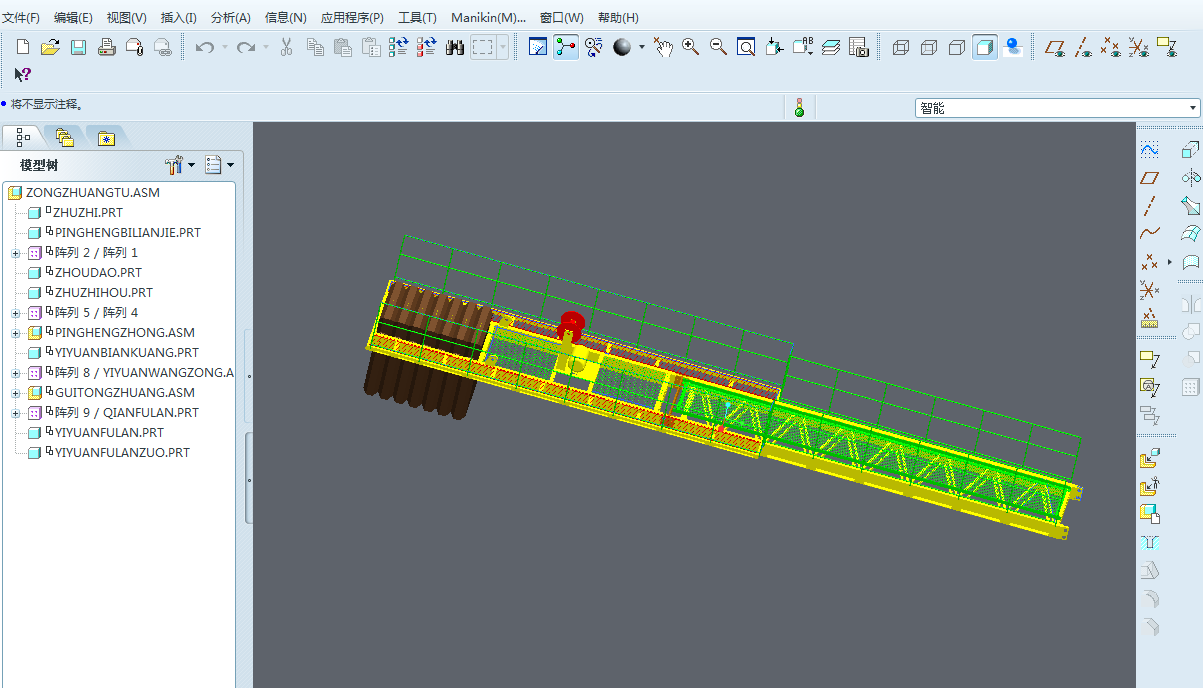Click the sphere appearance color icon
Screen dimensions: 1203x688
[x=622, y=47]
